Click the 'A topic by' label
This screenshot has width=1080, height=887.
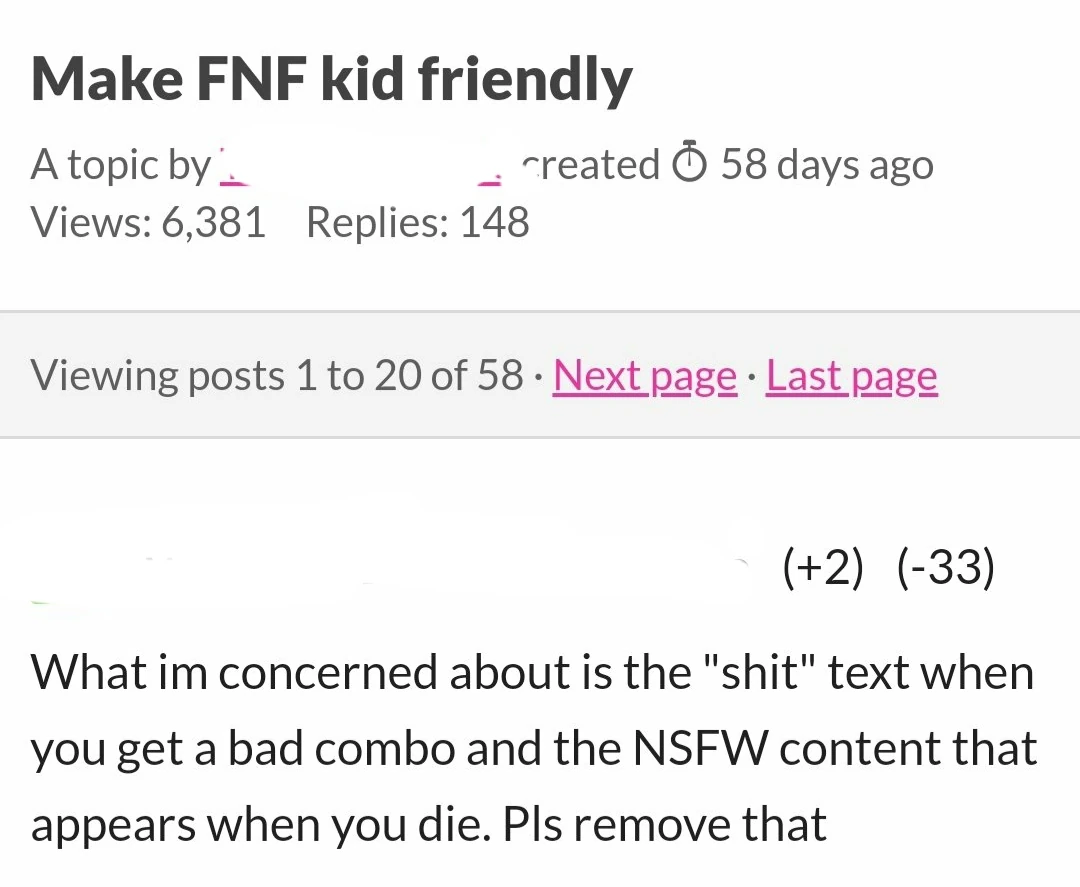click(x=120, y=165)
